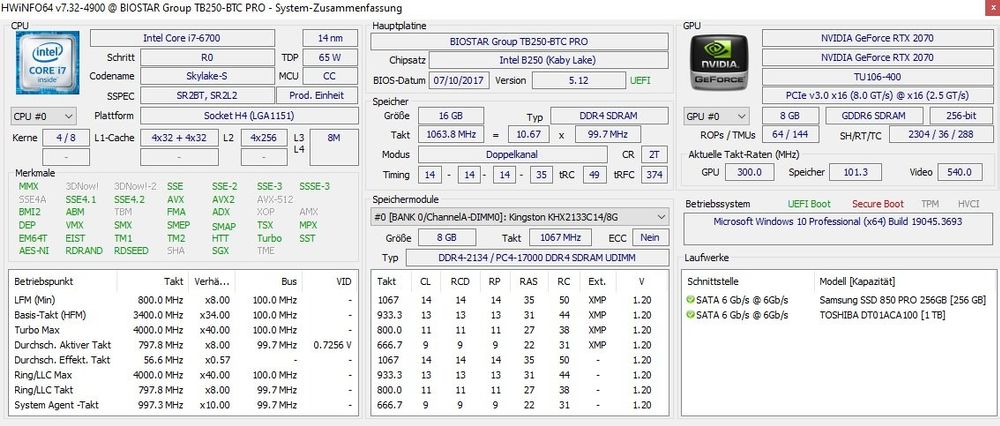Expand the memory module Kingston KHX2133C14/8G dropdown
The image size is (1000, 426).
(520, 217)
